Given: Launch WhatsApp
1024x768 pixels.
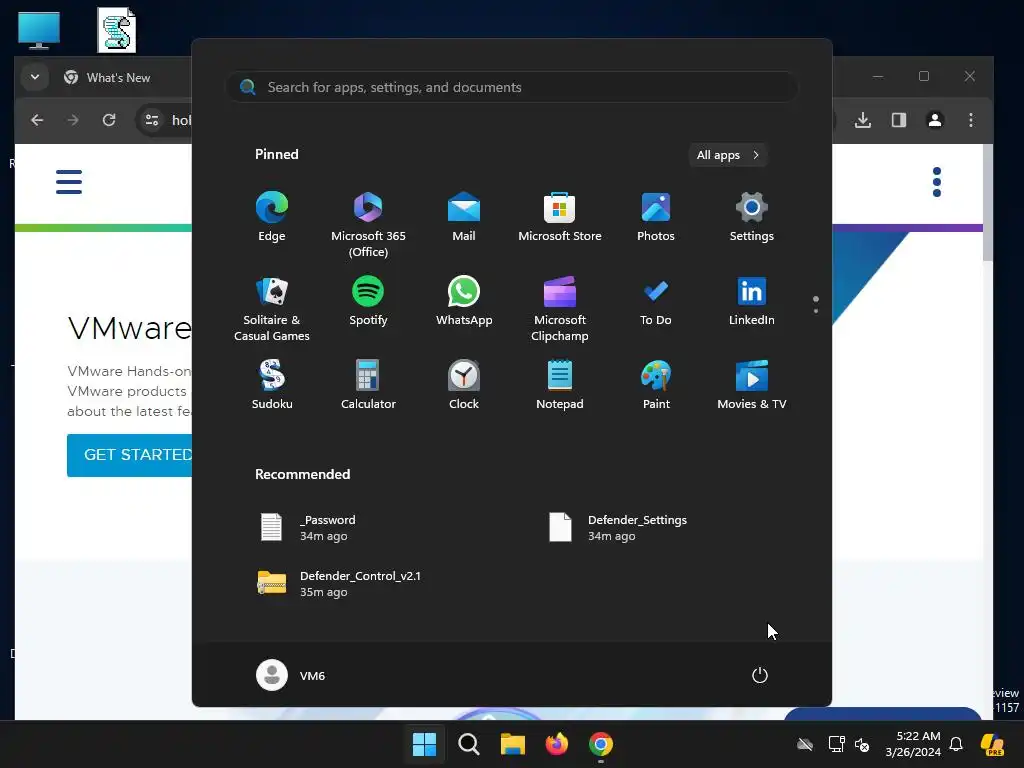Looking at the screenshot, I should click(x=464, y=301).
